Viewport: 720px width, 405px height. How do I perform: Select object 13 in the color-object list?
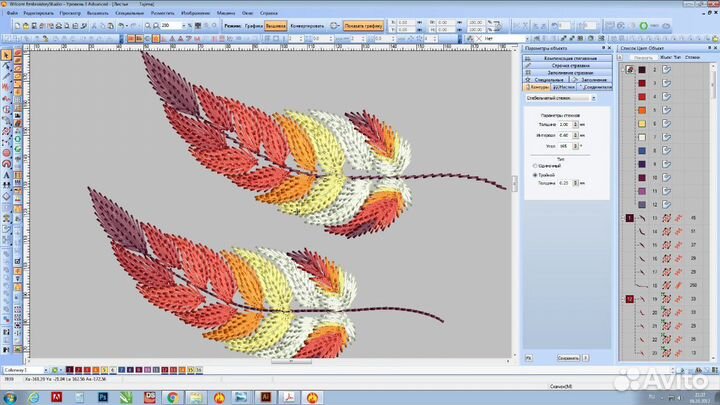653,217
